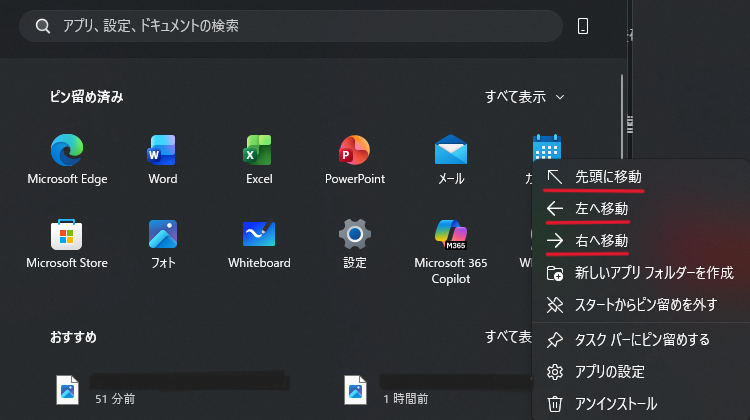
Task: Open 設定 gear app
Action: [x=354, y=243]
